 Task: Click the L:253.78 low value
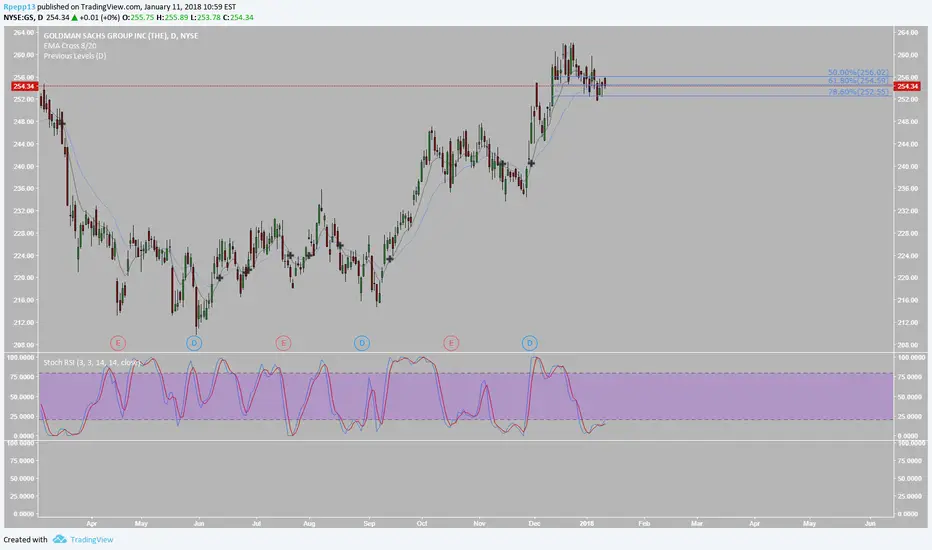[x=206, y=17]
